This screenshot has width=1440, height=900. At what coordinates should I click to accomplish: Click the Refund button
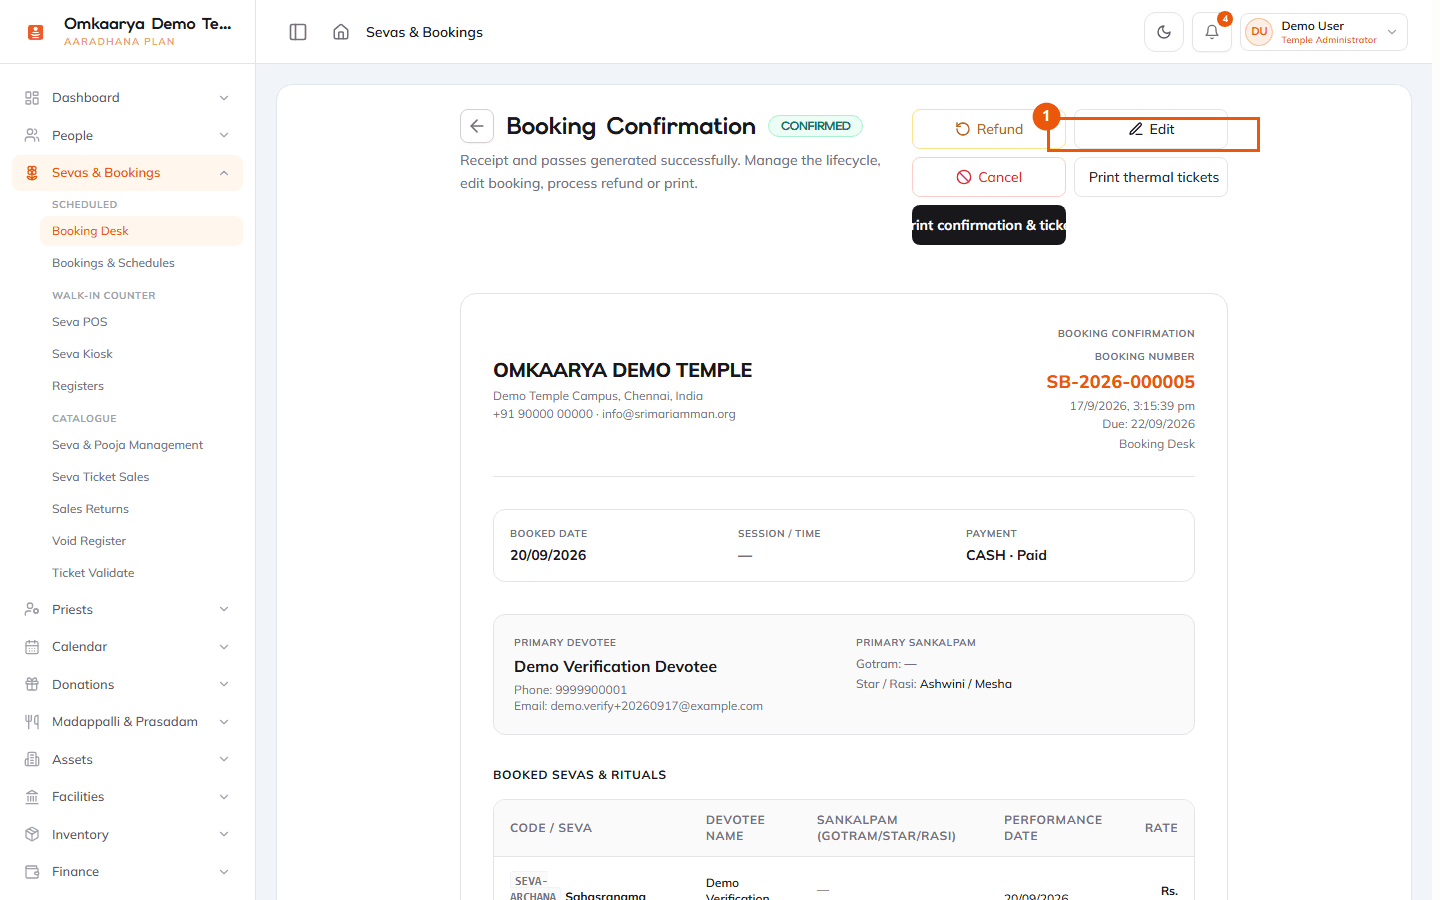tap(989, 129)
